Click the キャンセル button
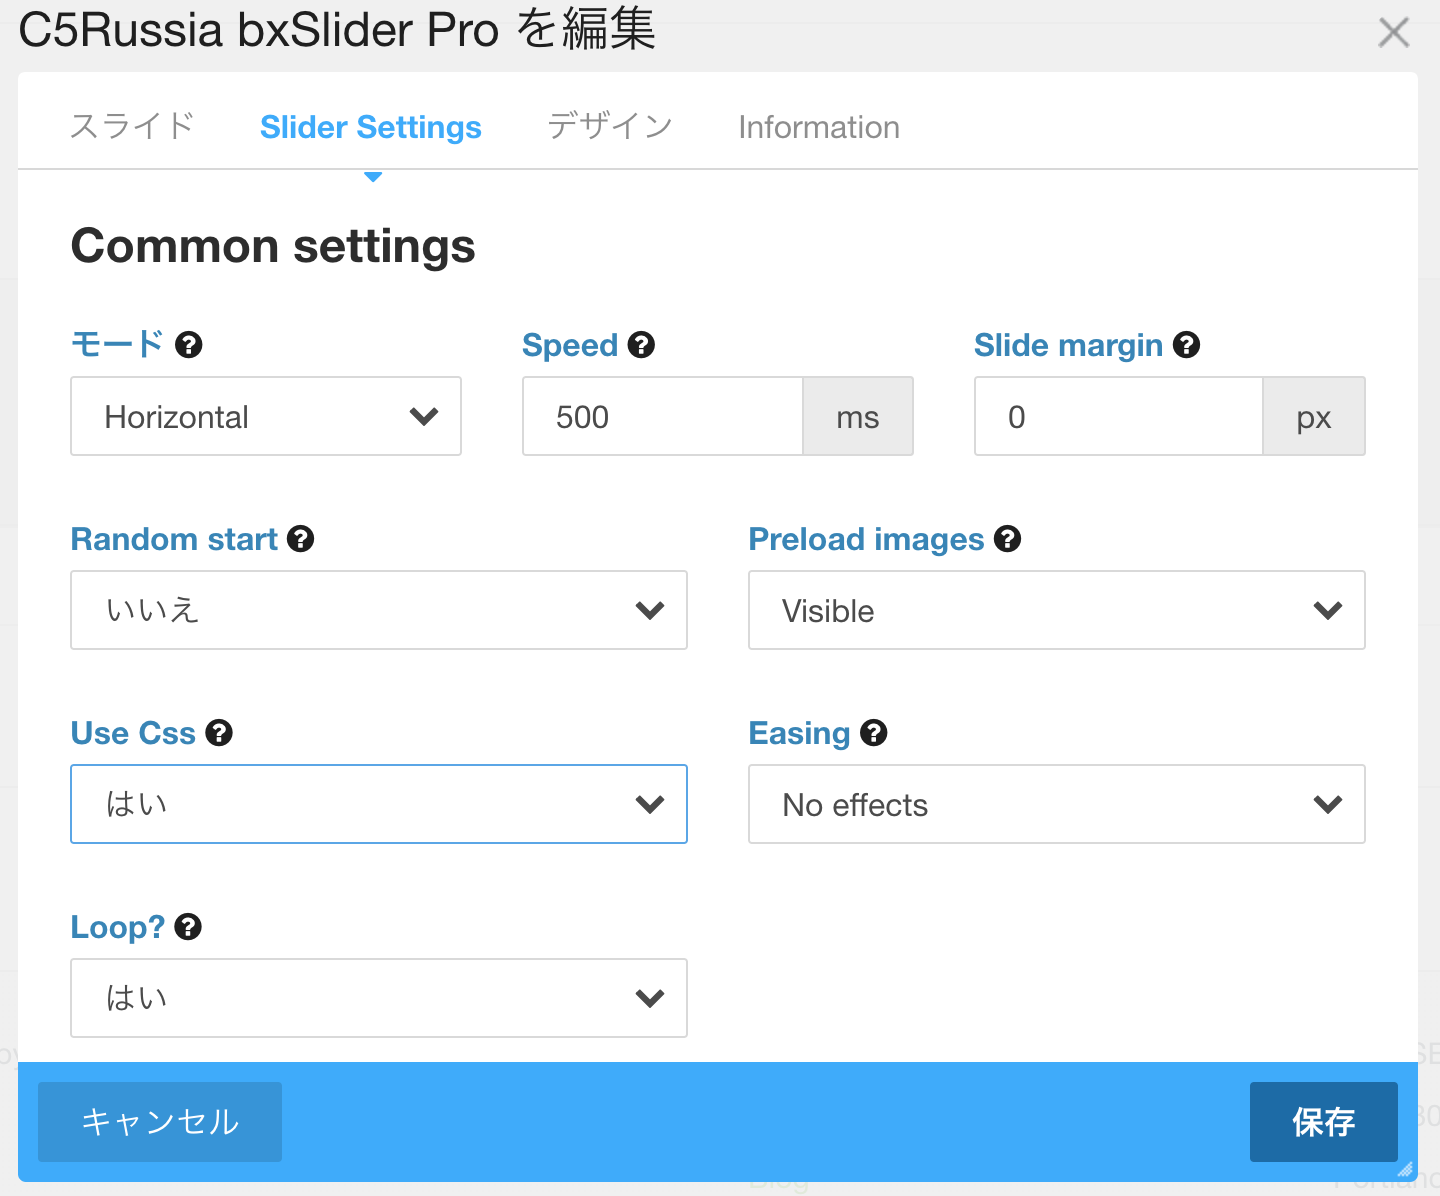Image resolution: width=1440 pixels, height=1196 pixels. 160,1122
